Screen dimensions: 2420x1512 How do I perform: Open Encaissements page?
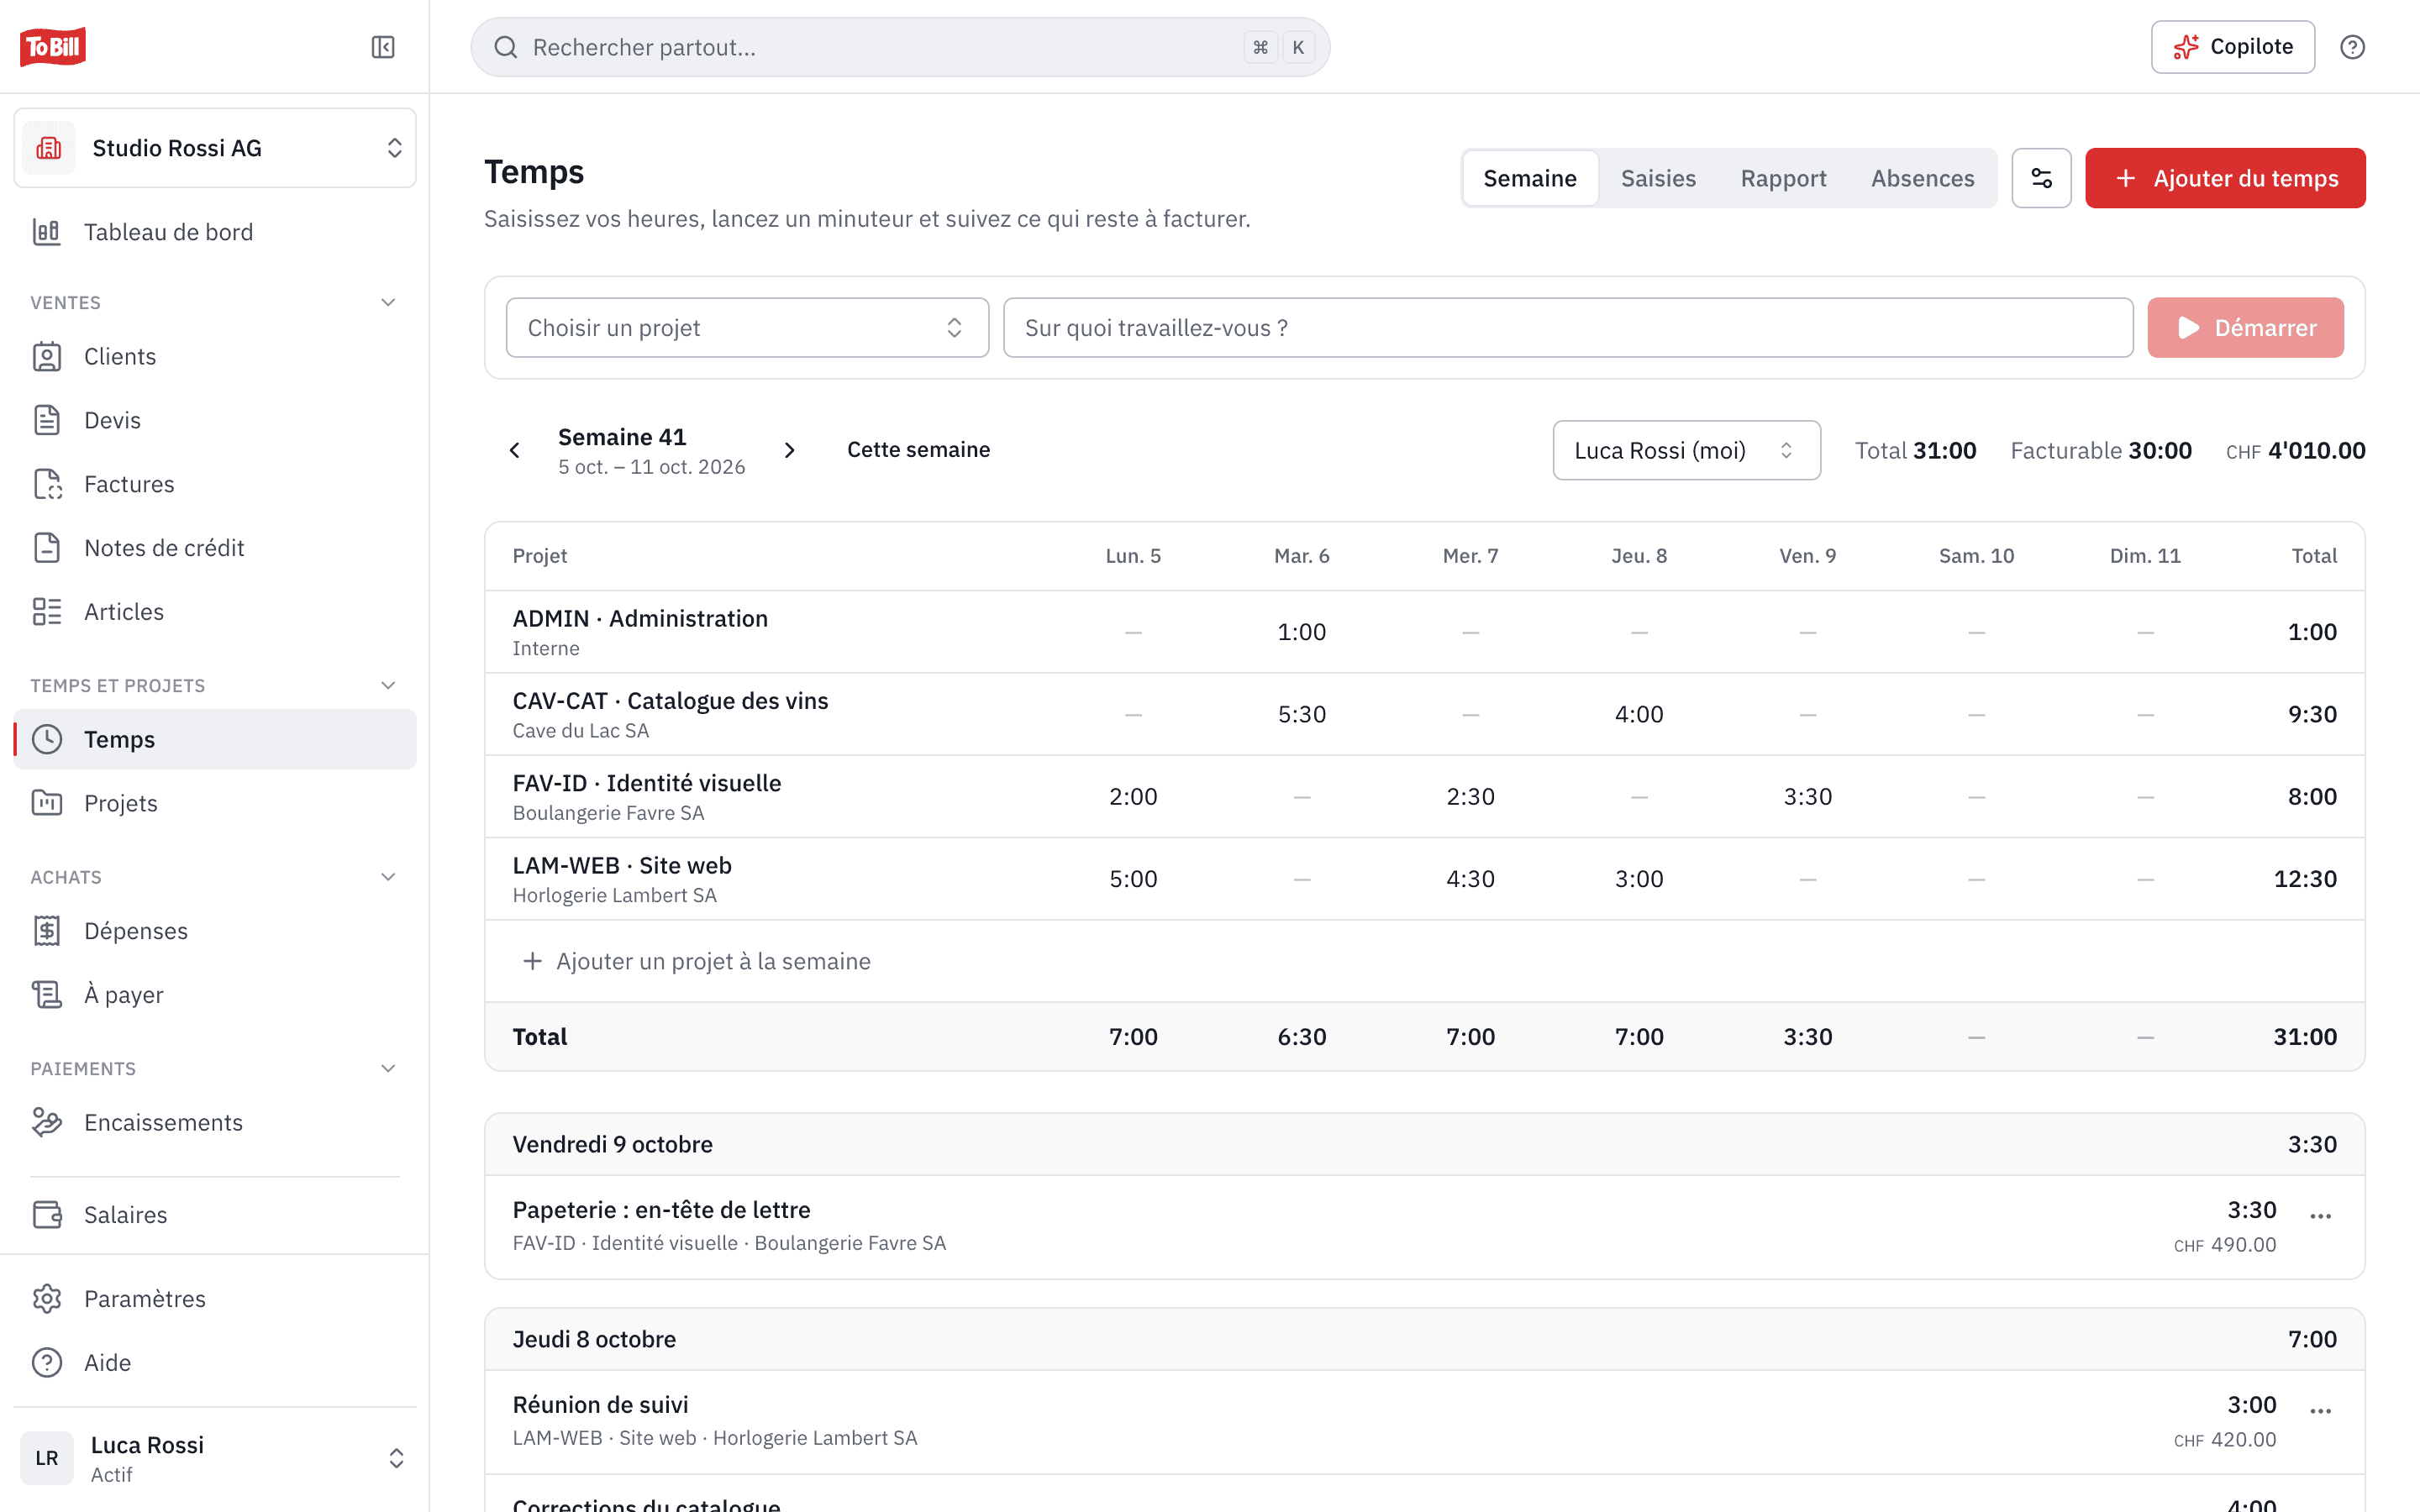click(x=215, y=1122)
